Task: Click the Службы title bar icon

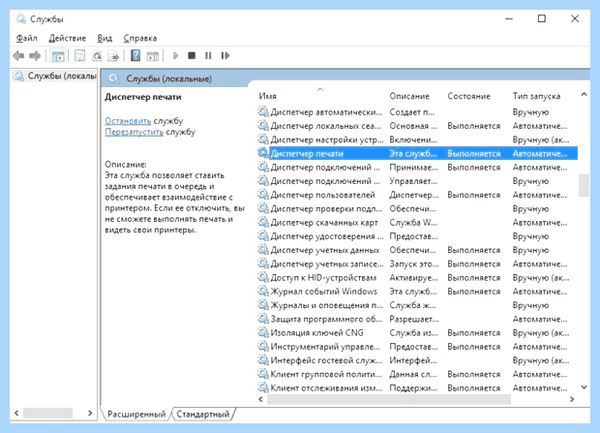Action: 21,19
